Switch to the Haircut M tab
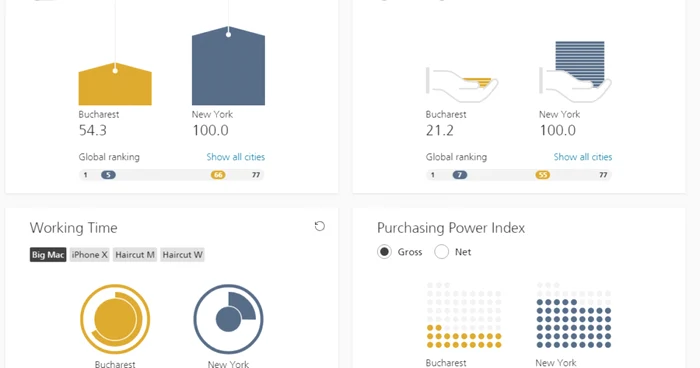 pyautogui.click(x=135, y=255)
